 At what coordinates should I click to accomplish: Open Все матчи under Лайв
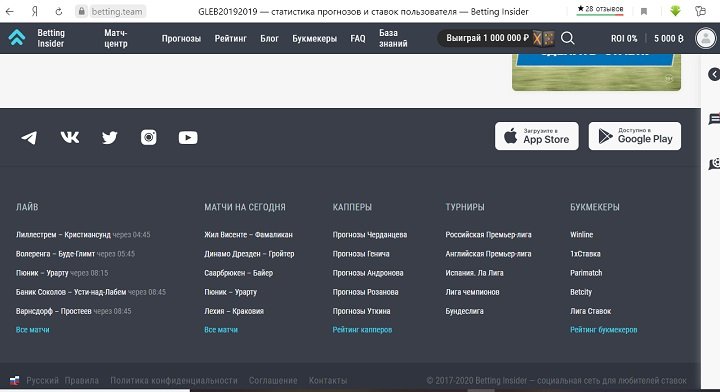[x=33, y=330]
